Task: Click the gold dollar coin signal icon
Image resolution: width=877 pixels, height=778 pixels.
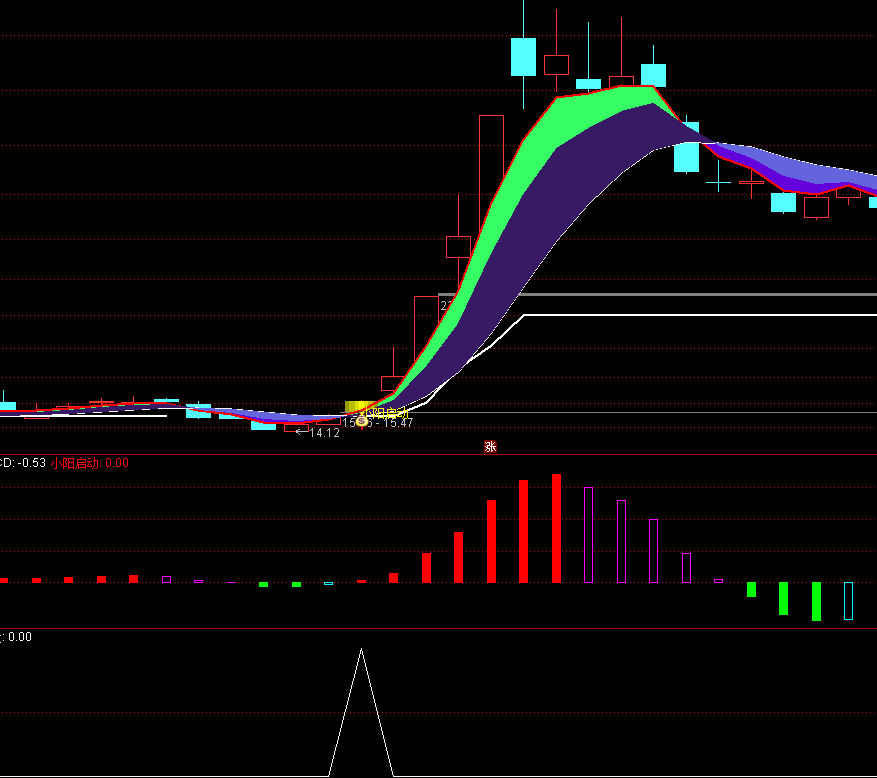Action: (362, 422)
